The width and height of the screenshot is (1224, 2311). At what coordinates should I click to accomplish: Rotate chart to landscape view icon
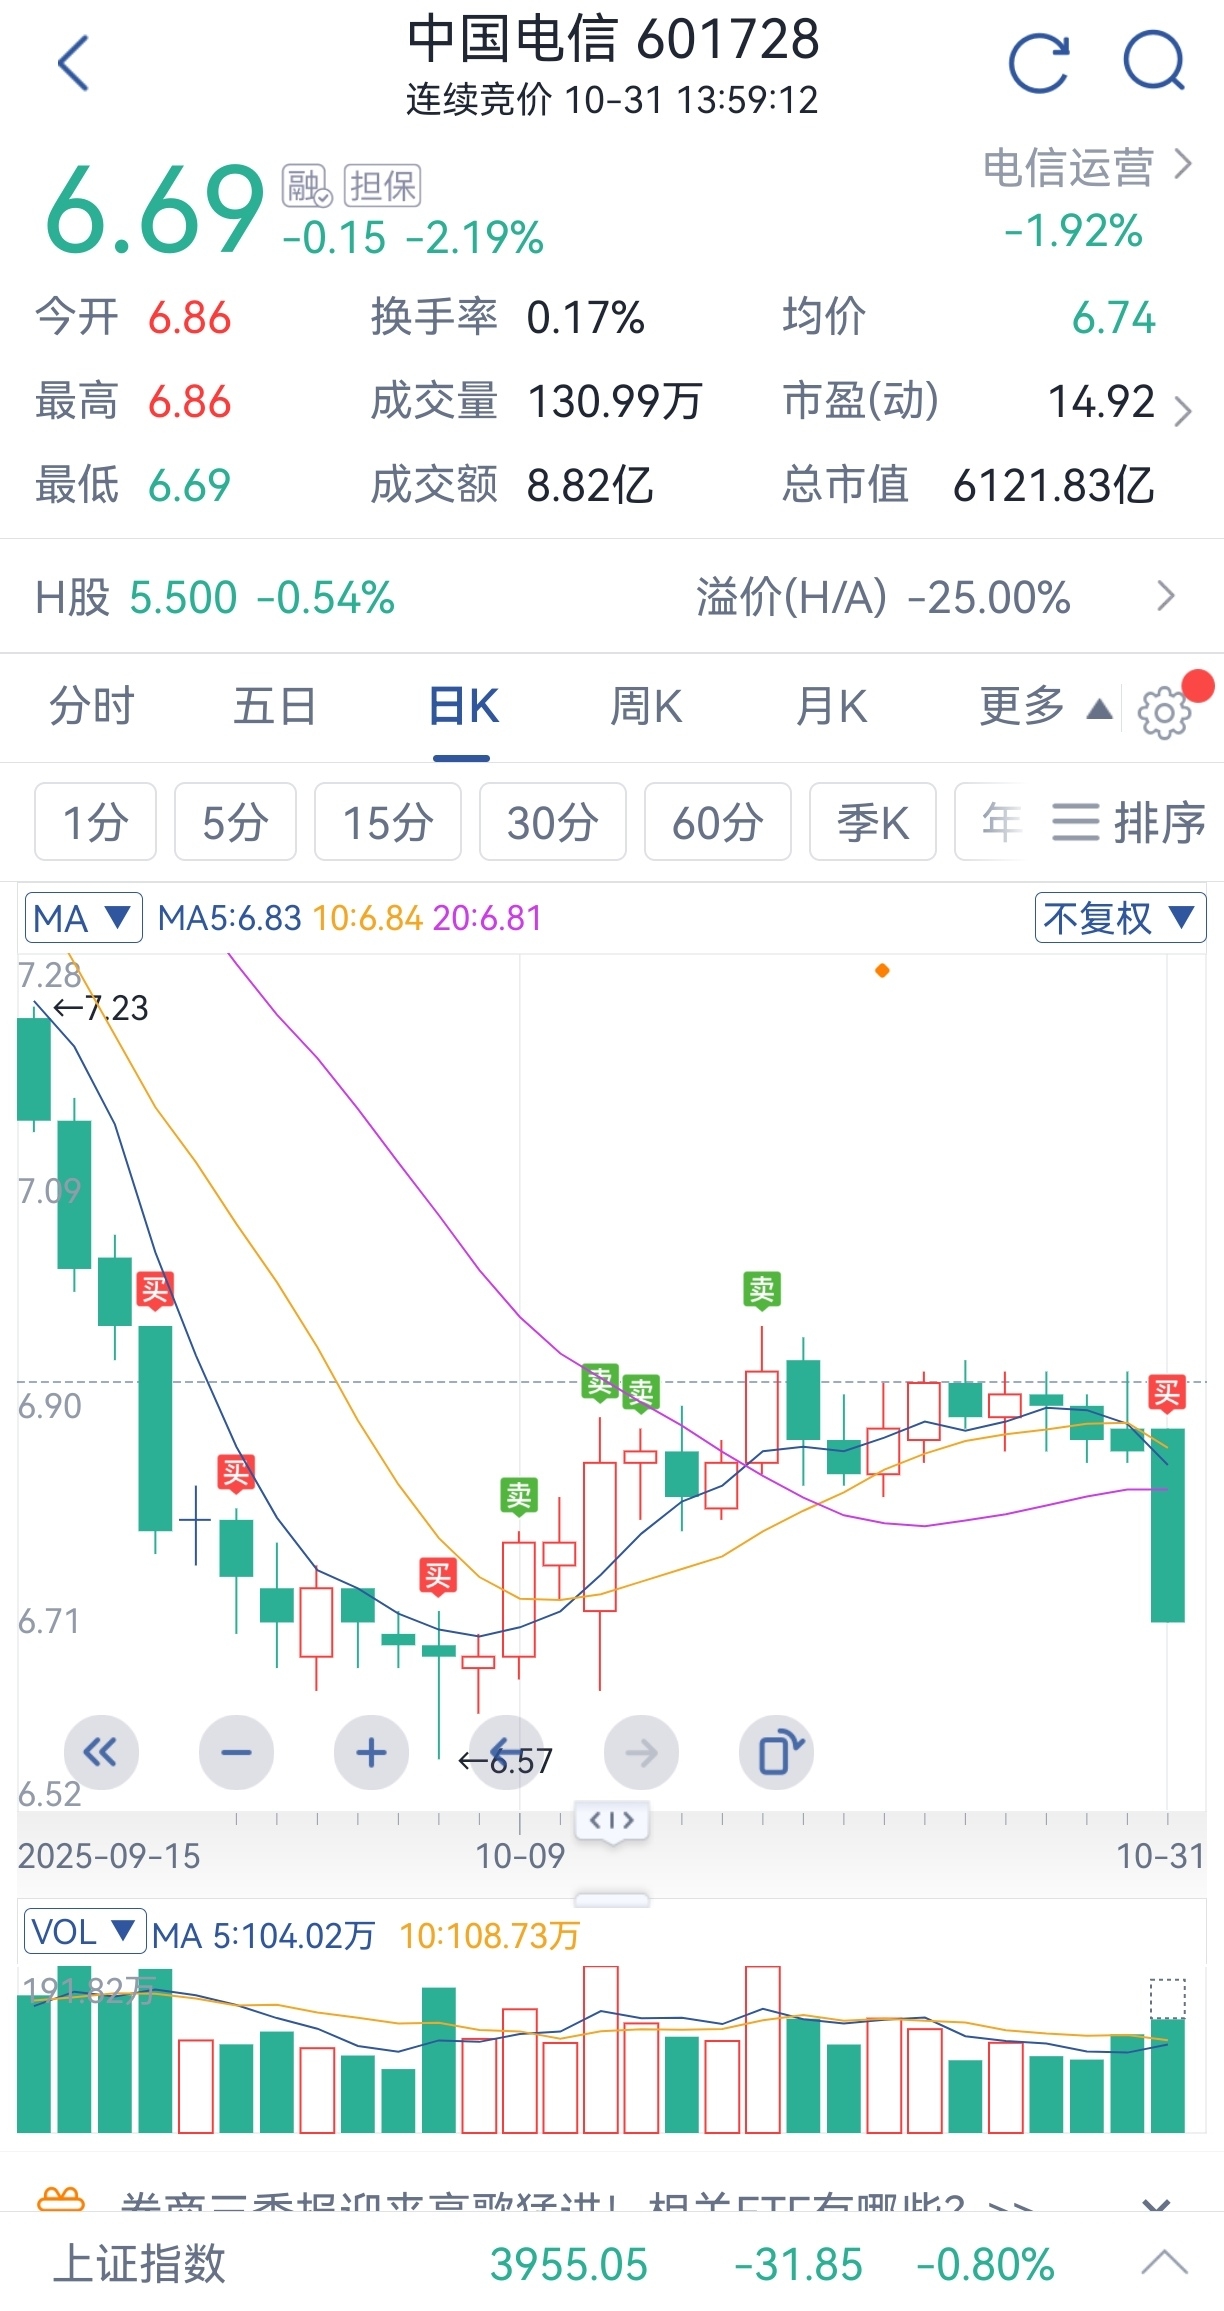(776, 1753)
